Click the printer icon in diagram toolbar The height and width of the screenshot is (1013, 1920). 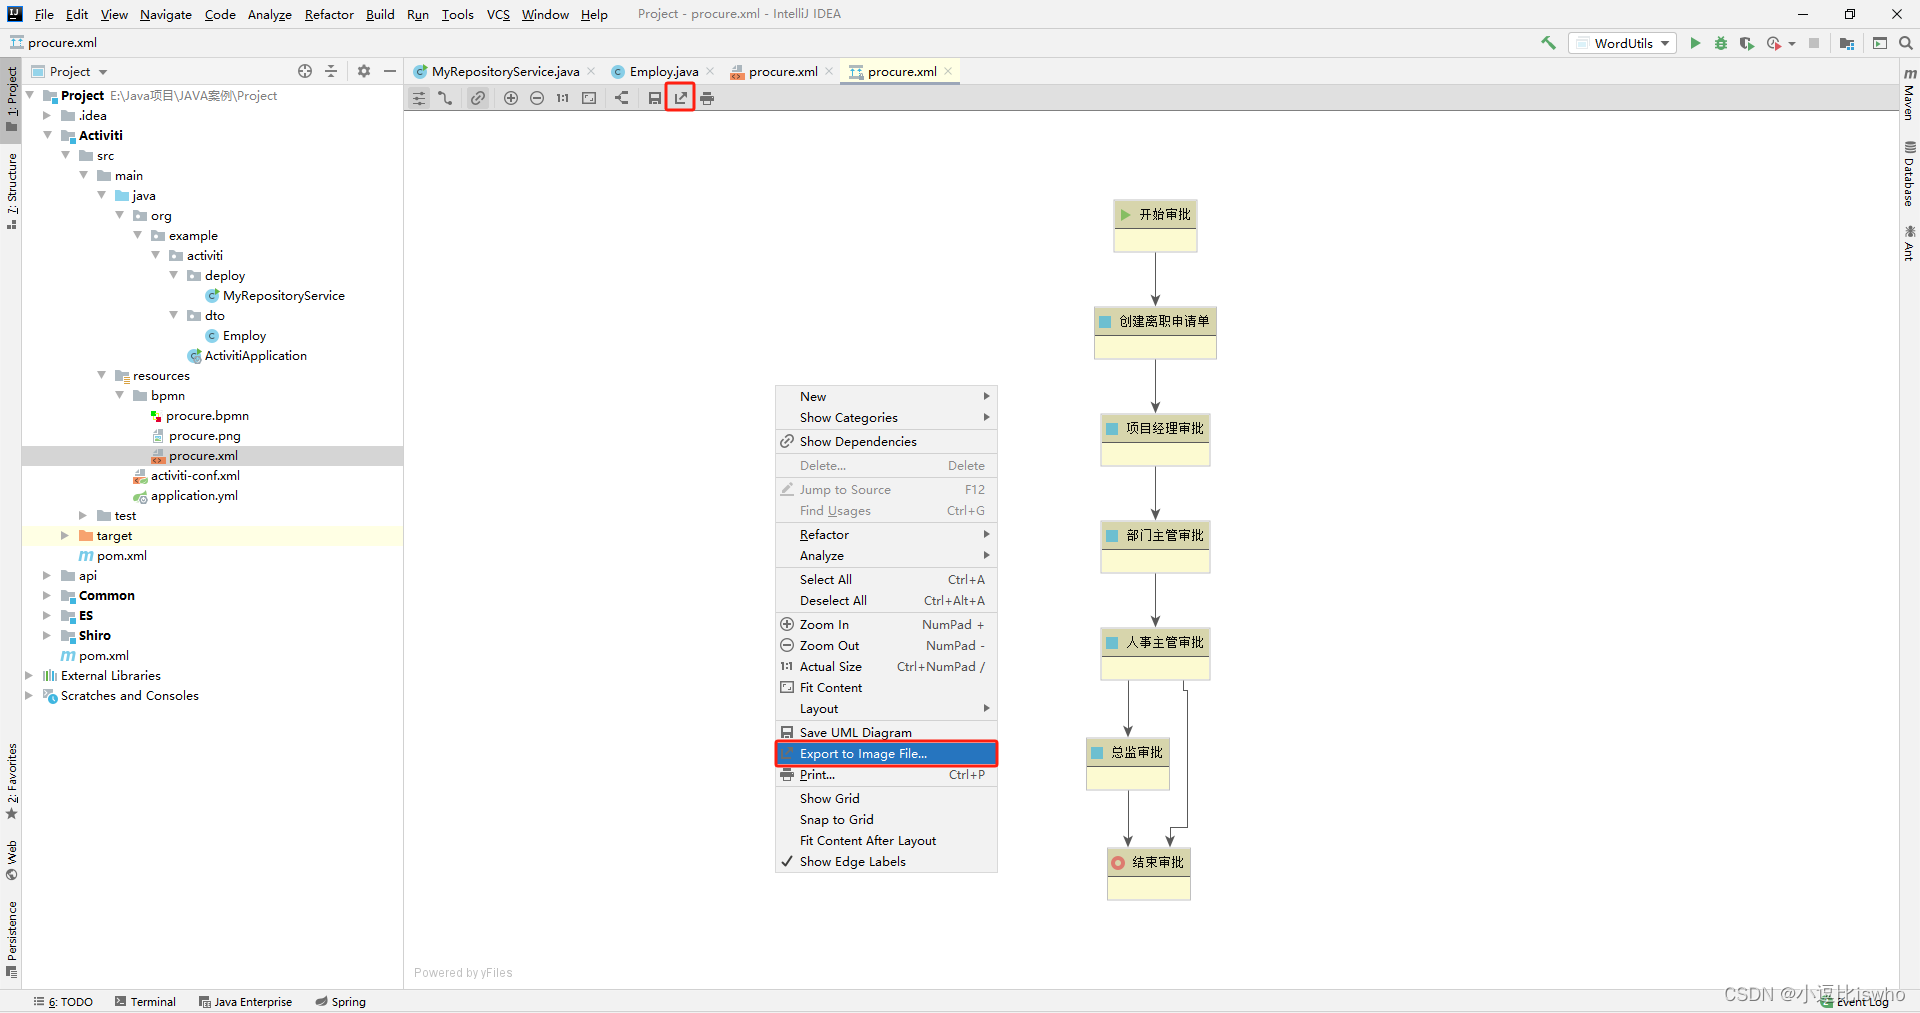point(707,98)
